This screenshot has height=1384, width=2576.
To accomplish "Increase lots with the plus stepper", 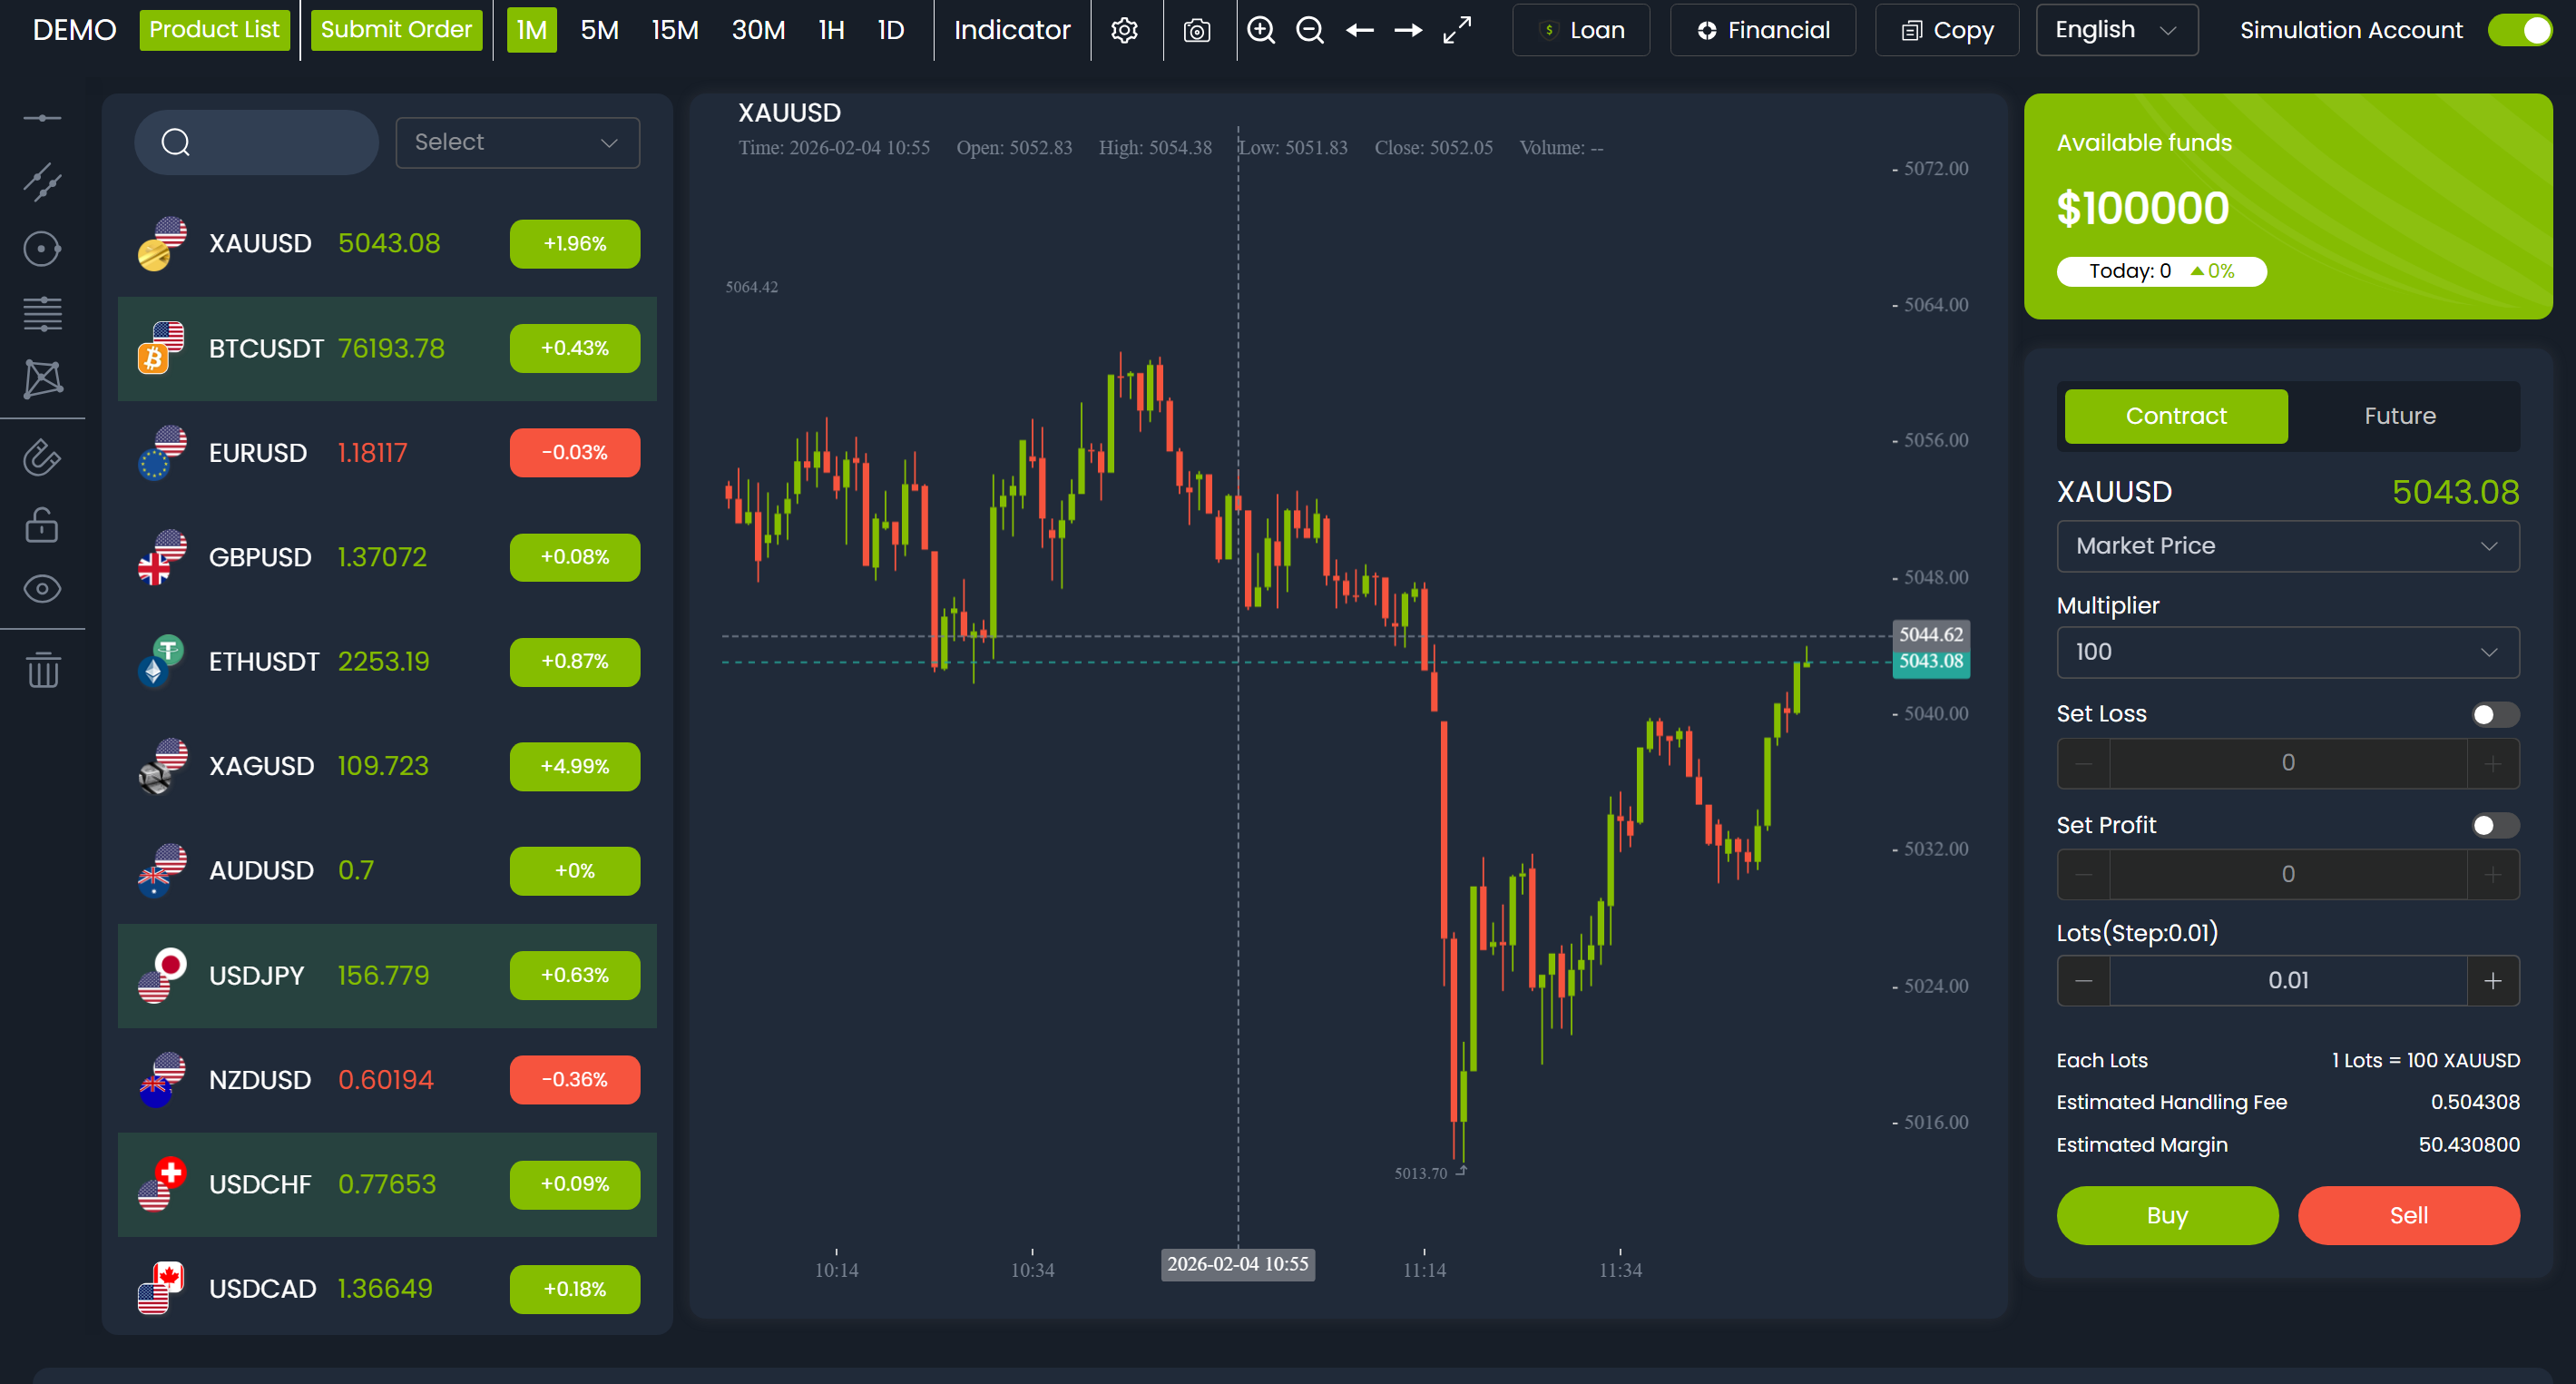I will click(2492, 980).
